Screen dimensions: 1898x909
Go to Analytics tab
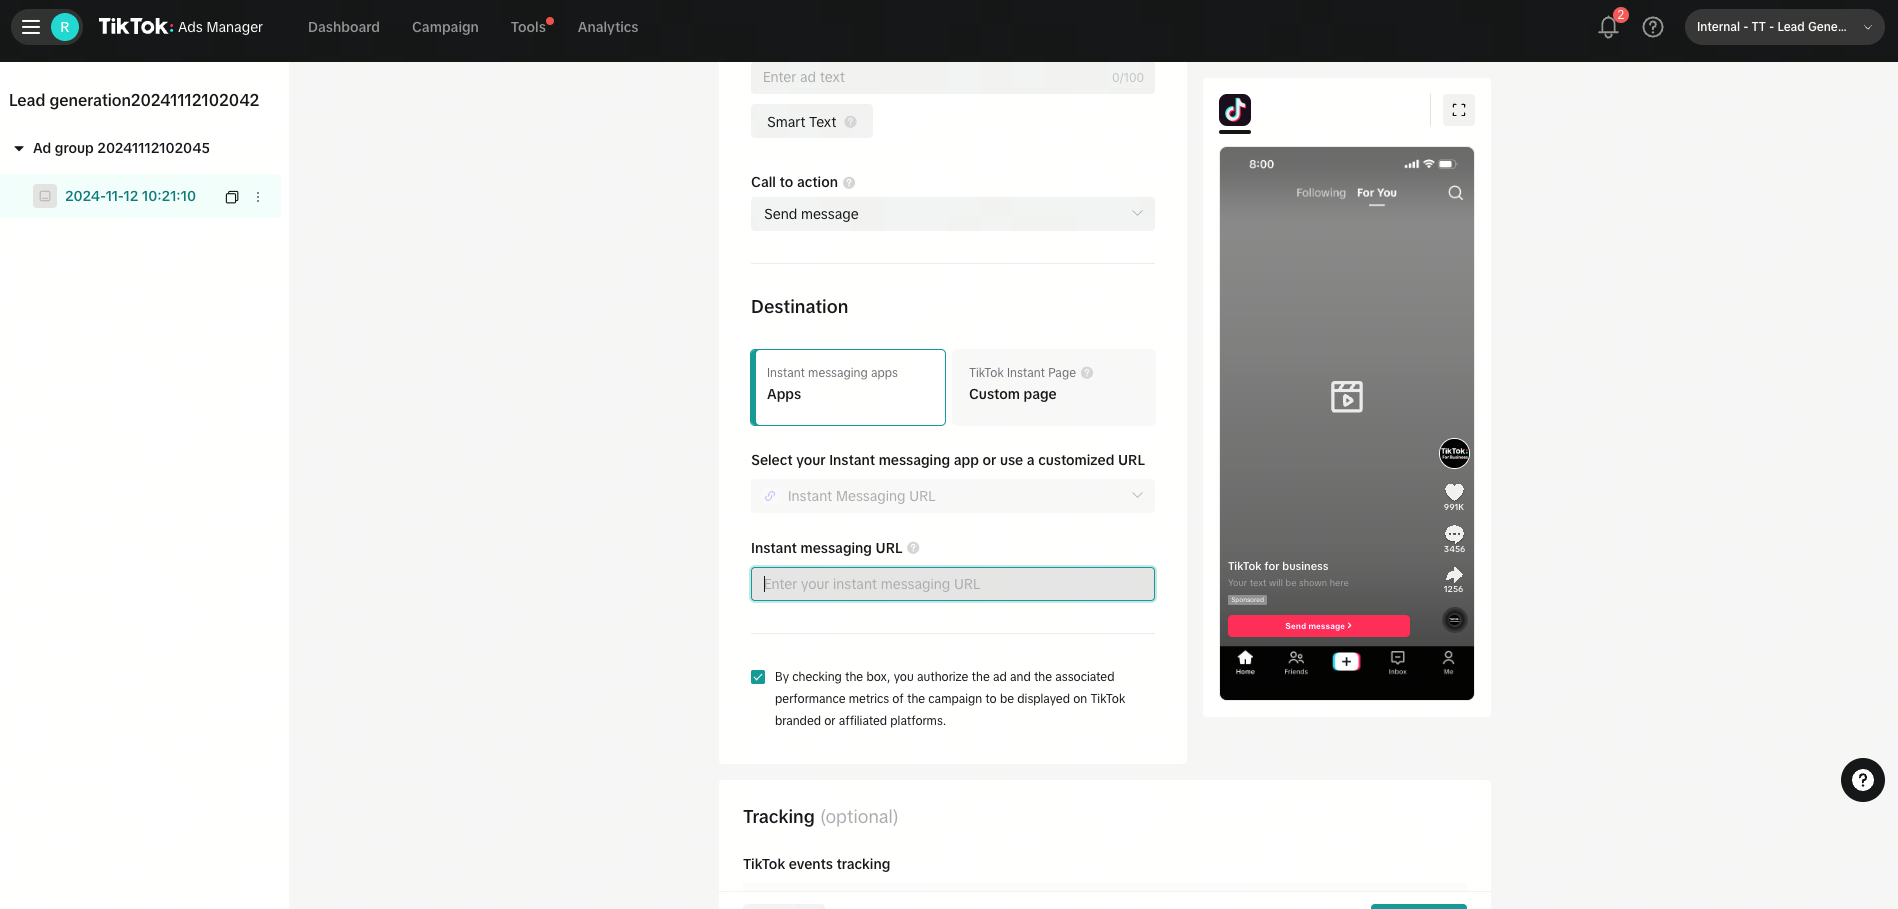[608, 27]
